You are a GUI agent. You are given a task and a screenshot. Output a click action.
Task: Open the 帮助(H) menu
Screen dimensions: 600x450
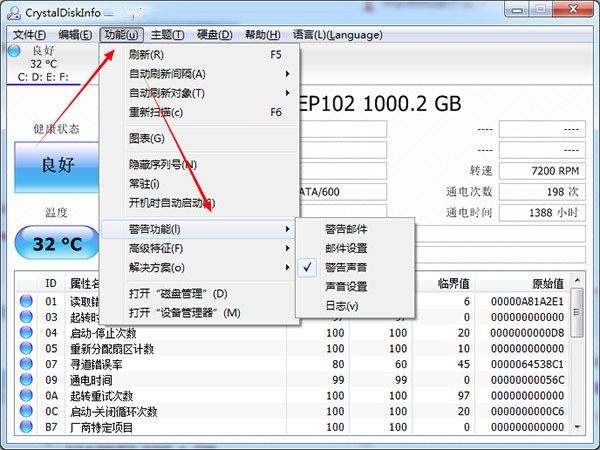click(x=262, y=35)
